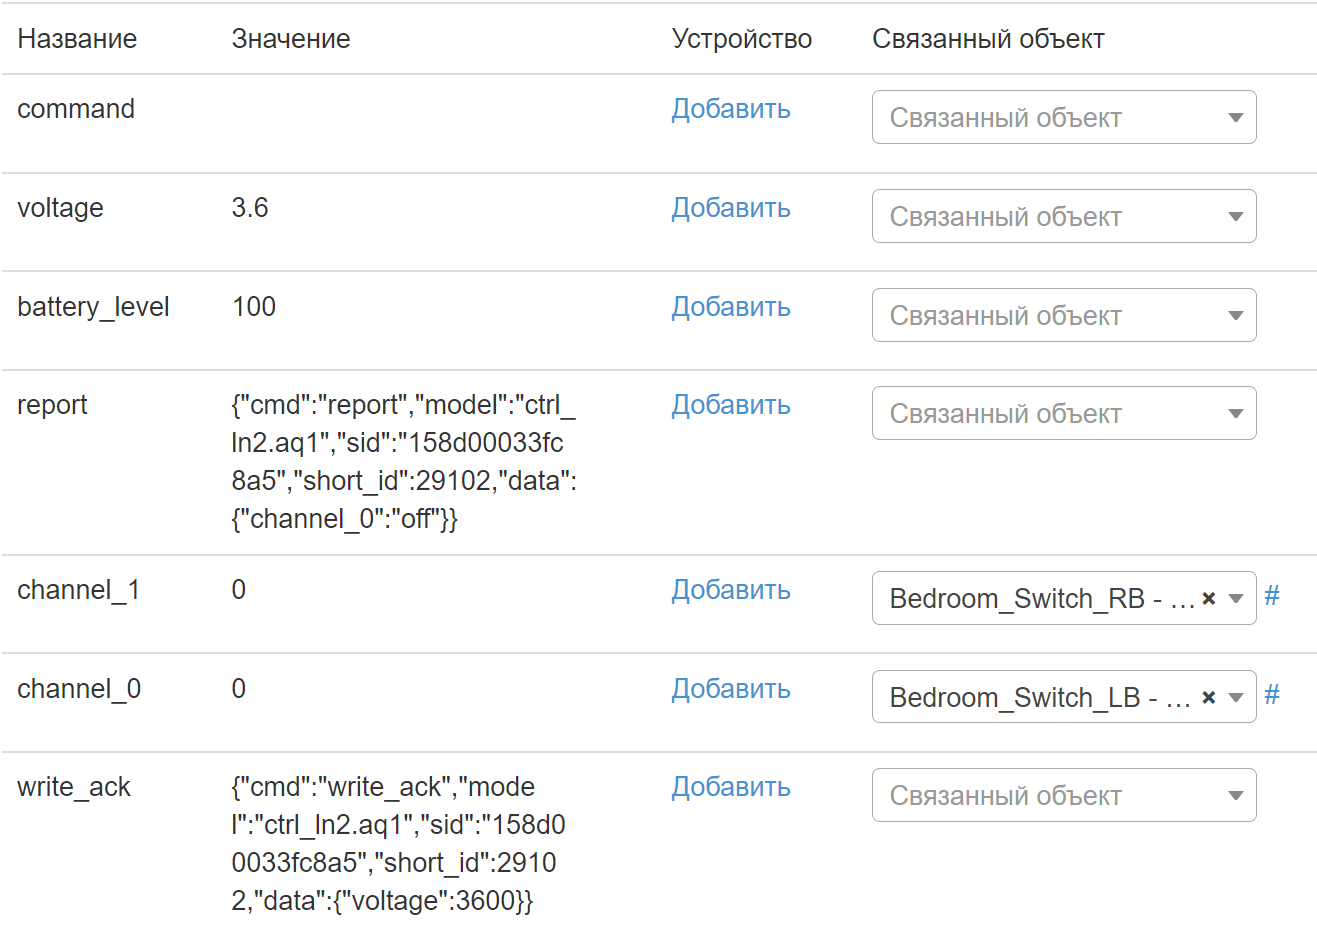Screen dimensions: 1317x947
Task: Open the linked object dropdown for write_ack
Action: point(1063,796)
